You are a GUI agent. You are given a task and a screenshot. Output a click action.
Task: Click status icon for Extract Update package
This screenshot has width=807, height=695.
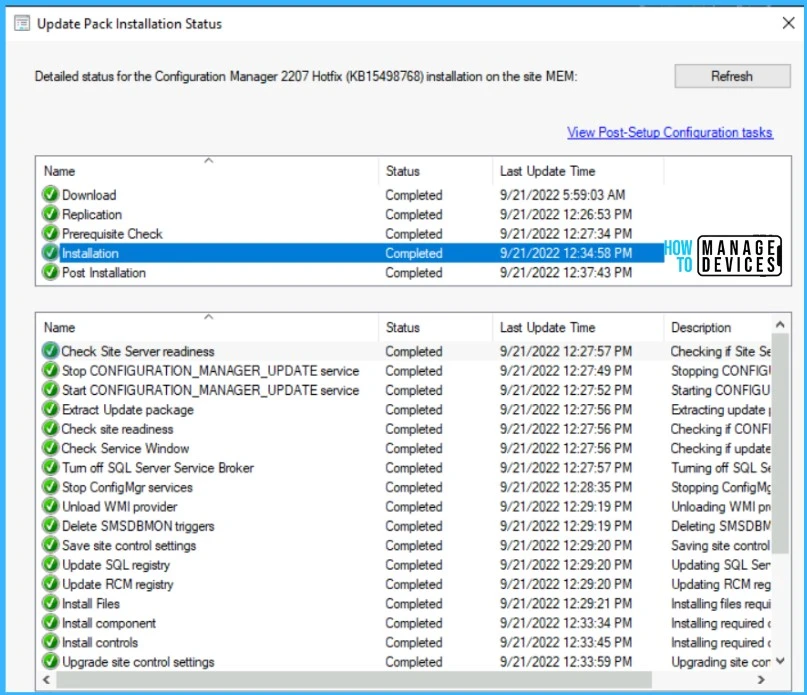50,409
